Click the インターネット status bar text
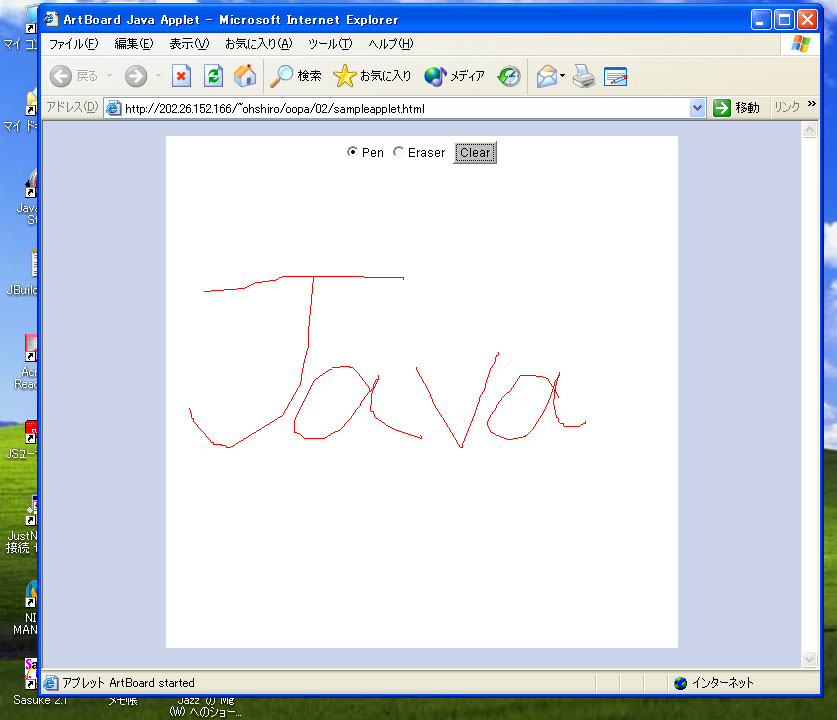Image resolution: width=837 pixels, height=720 pixels. click(x=723, y=683)
